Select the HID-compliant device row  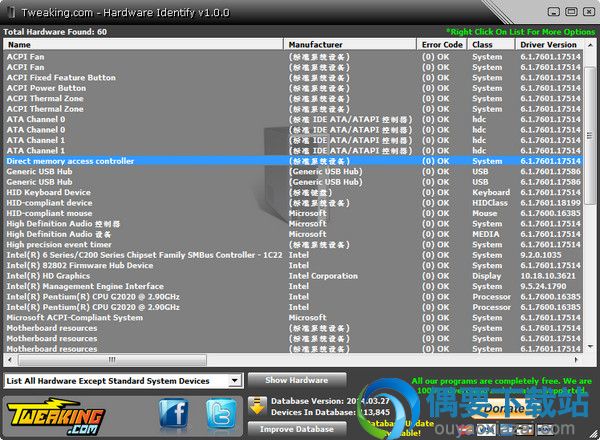pyautogui.click(x=293, y=203)
